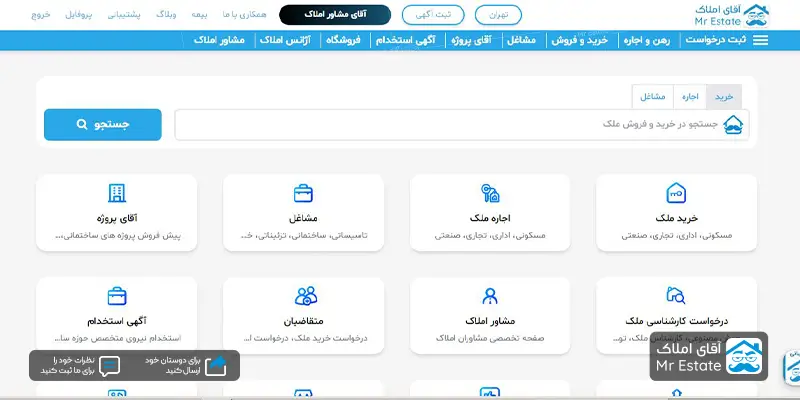Open مشاور املاک in blue navigation bar
This screenshot has height=400, width=800.
219,40
